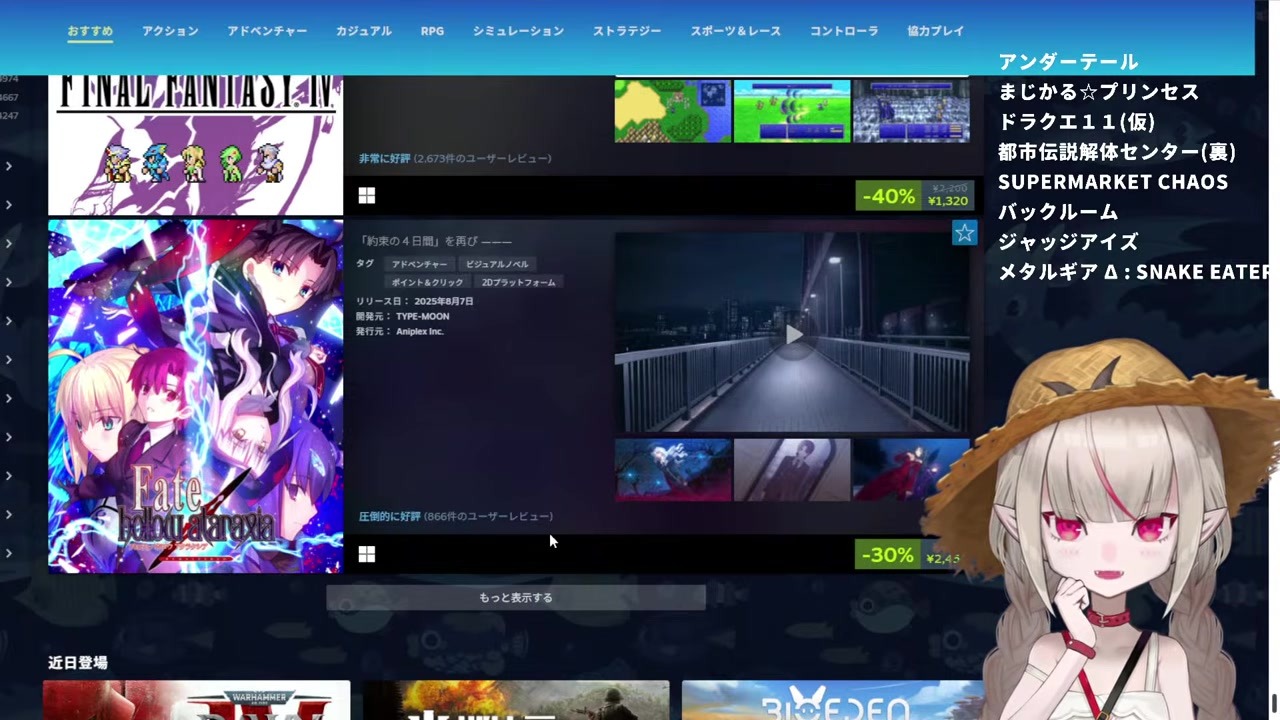Click the もっと表示する button
This screenshot has height=720, width=1280.
point(516,598)
